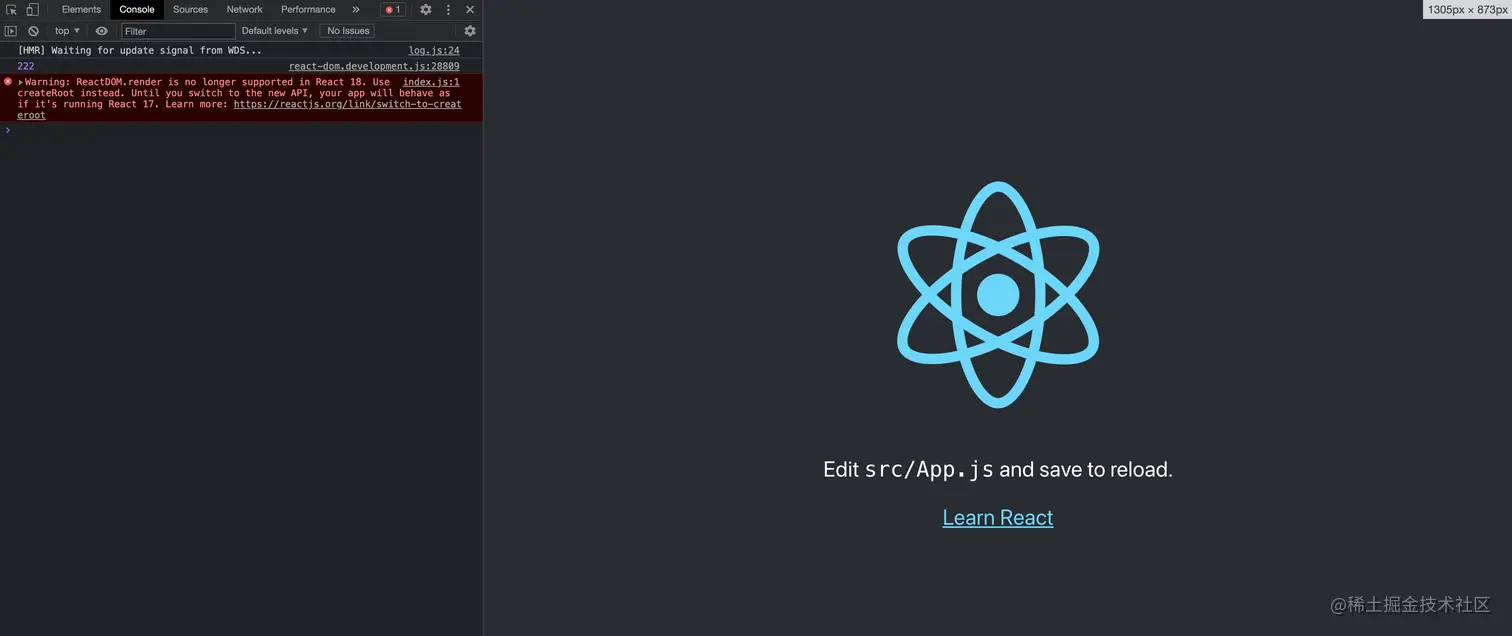This screenshot has width=1512, height=636.
Task: Expand the ReactDOM.render warning message
Action: tap(21, 82)
